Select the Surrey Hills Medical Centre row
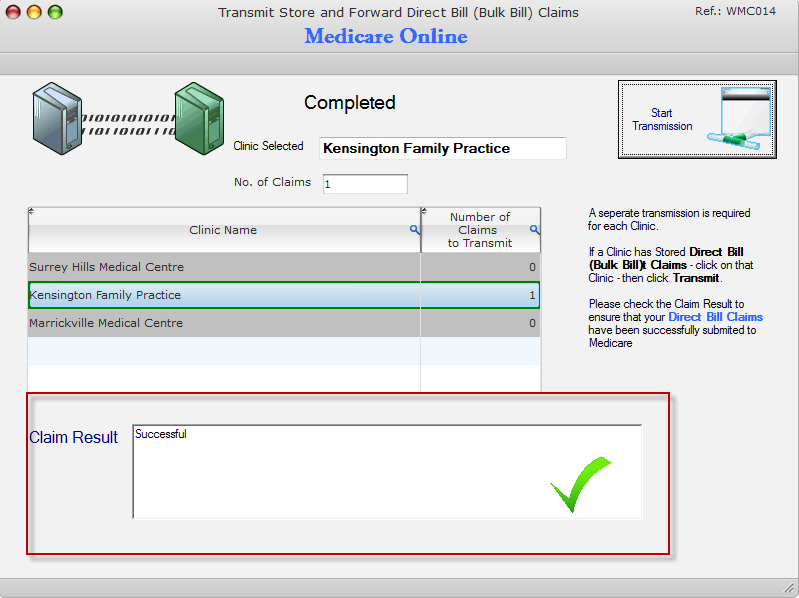Viewport: 799px width, 598px height. coord(284,267)
